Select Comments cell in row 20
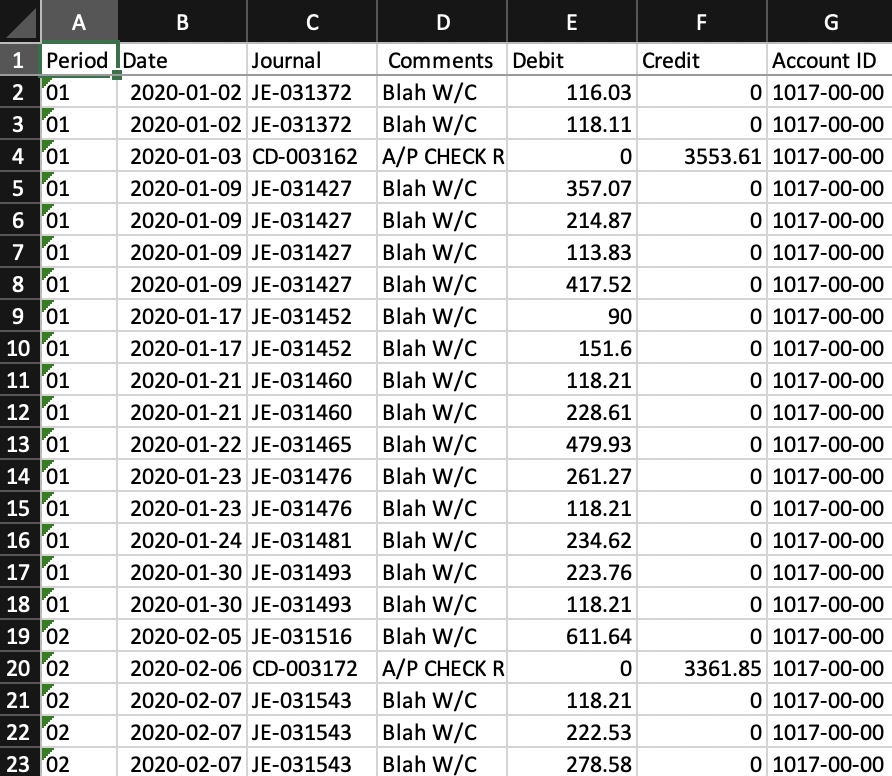The width and height of the screenshot is (892, 776). coord(442,667)
